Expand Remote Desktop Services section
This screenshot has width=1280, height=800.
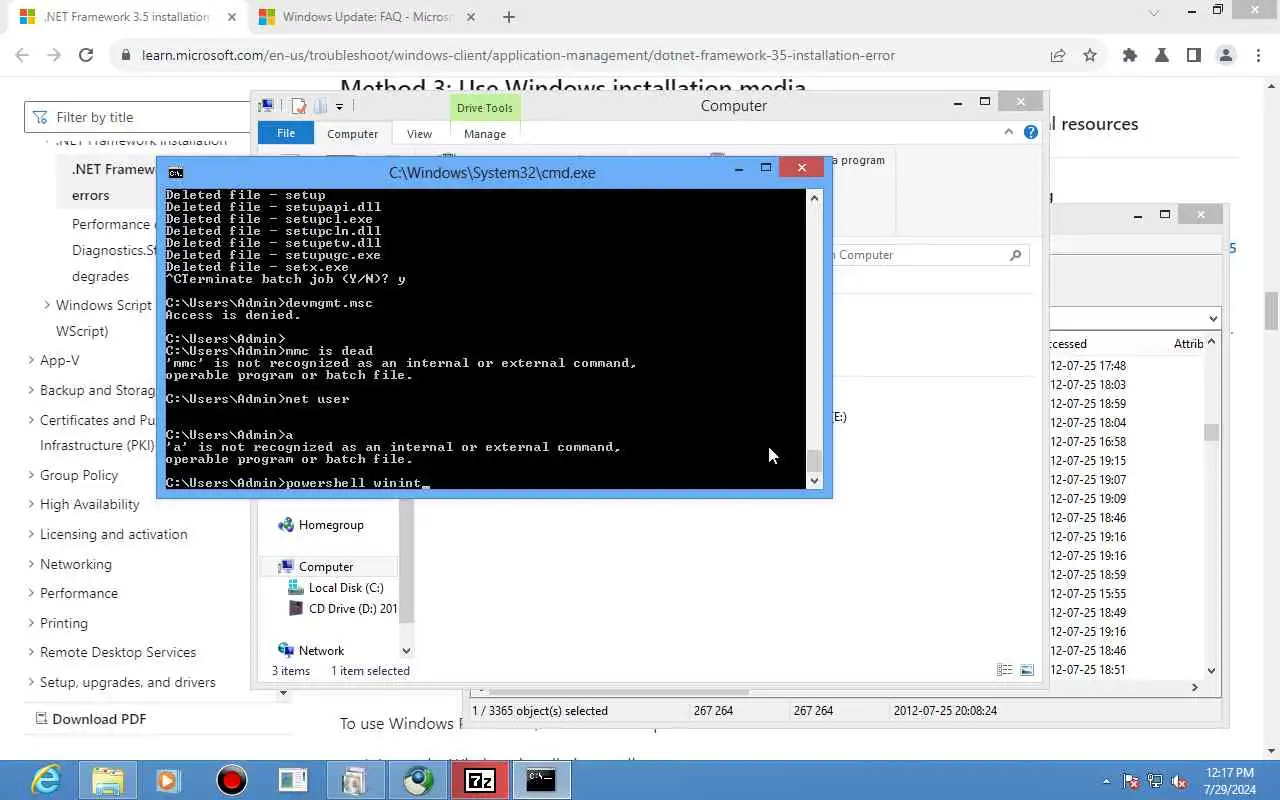(31, 652)
